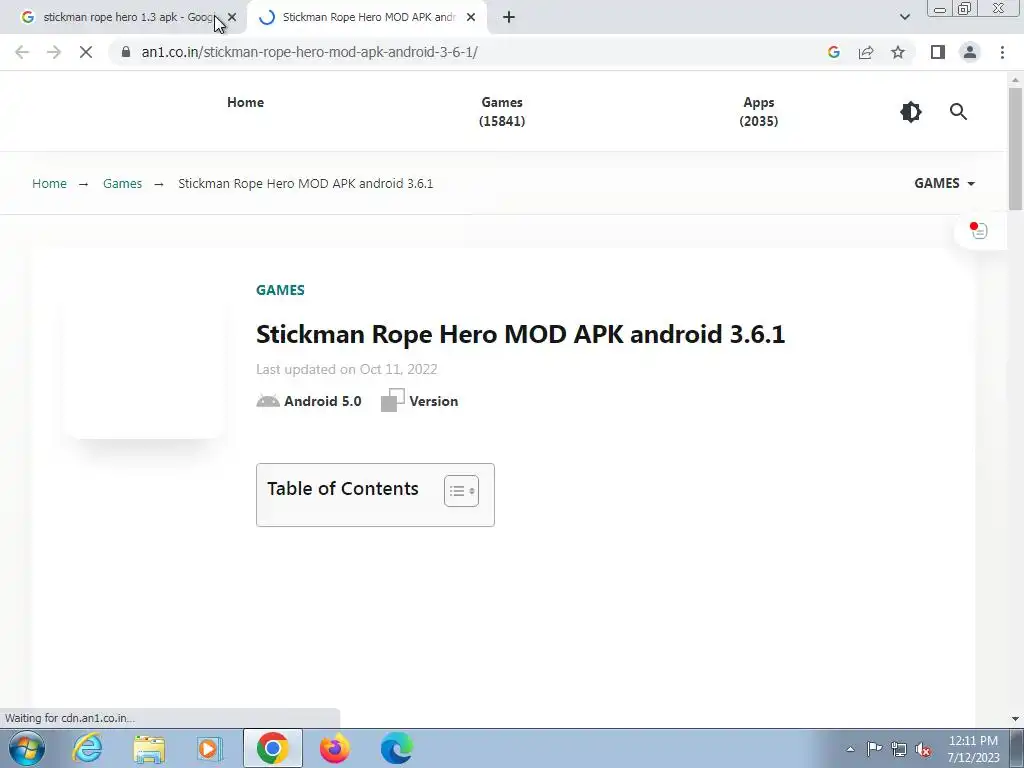
Task: Open Action Center flag icon
Action: [x=874, y=749]
